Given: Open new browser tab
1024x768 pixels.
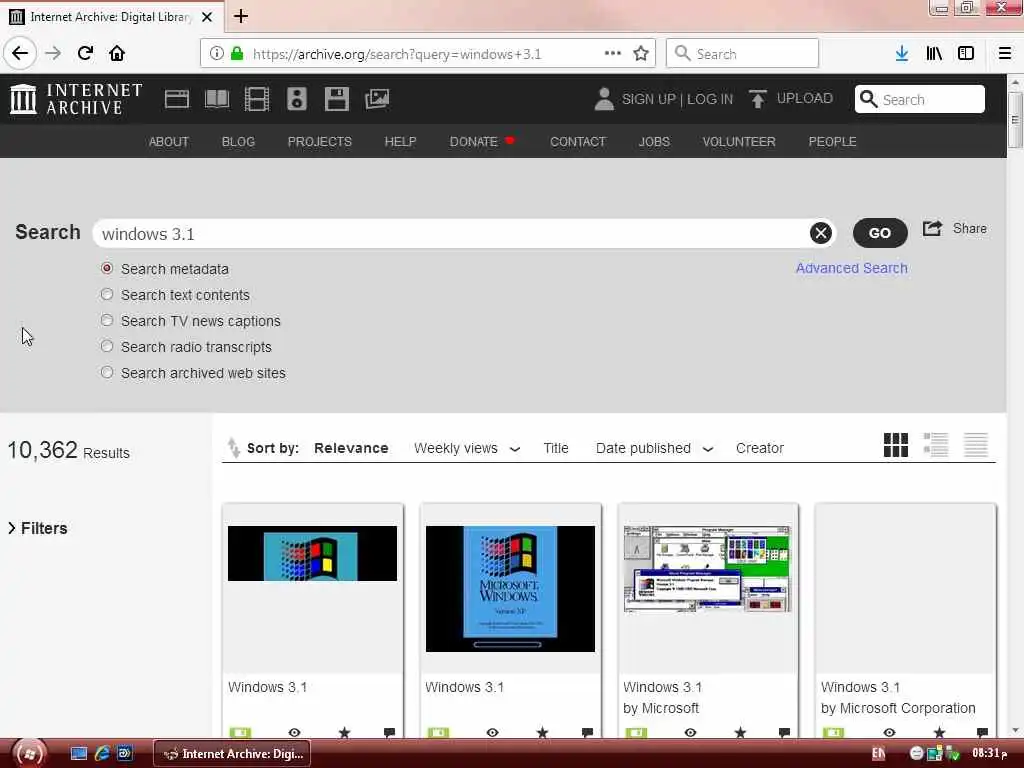Looking at the screenshot, I should pyautogui.click(x=241, y=16).
